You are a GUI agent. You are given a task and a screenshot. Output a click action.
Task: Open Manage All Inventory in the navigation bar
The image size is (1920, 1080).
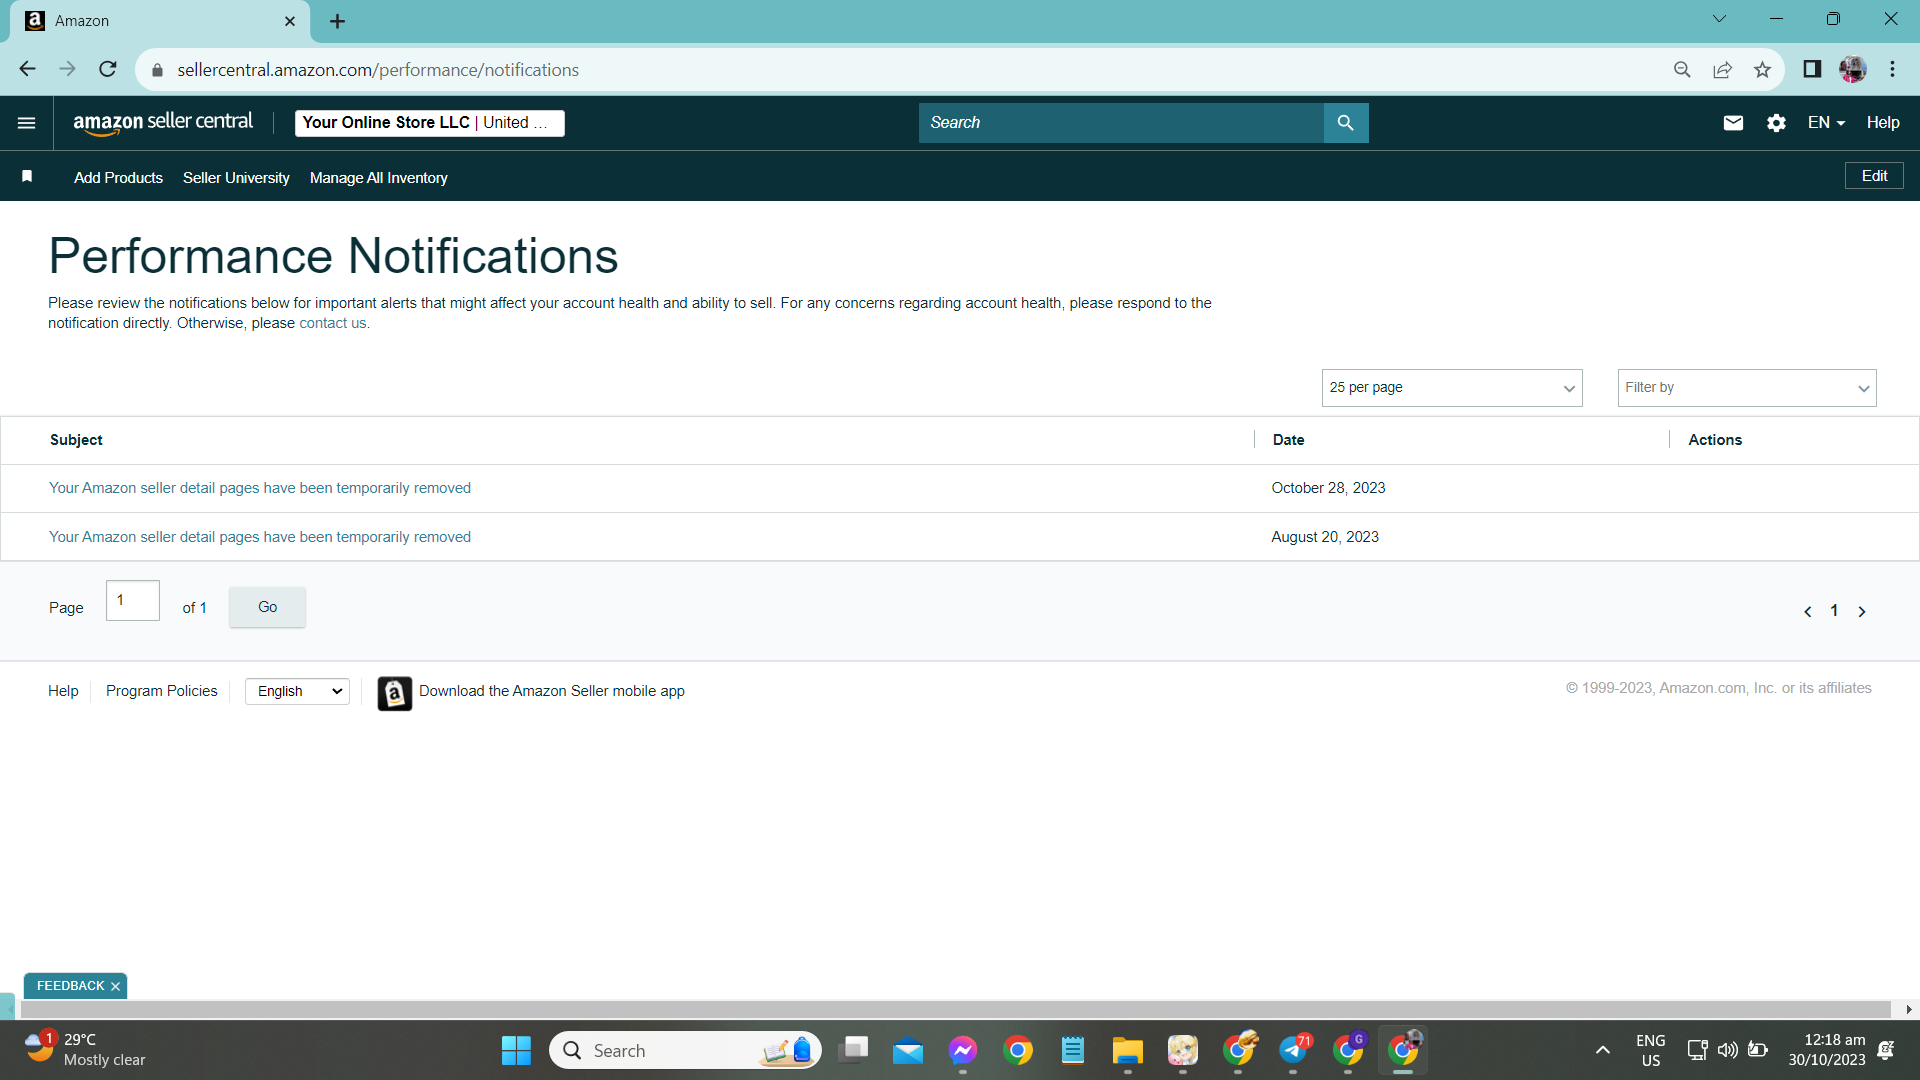379,178
